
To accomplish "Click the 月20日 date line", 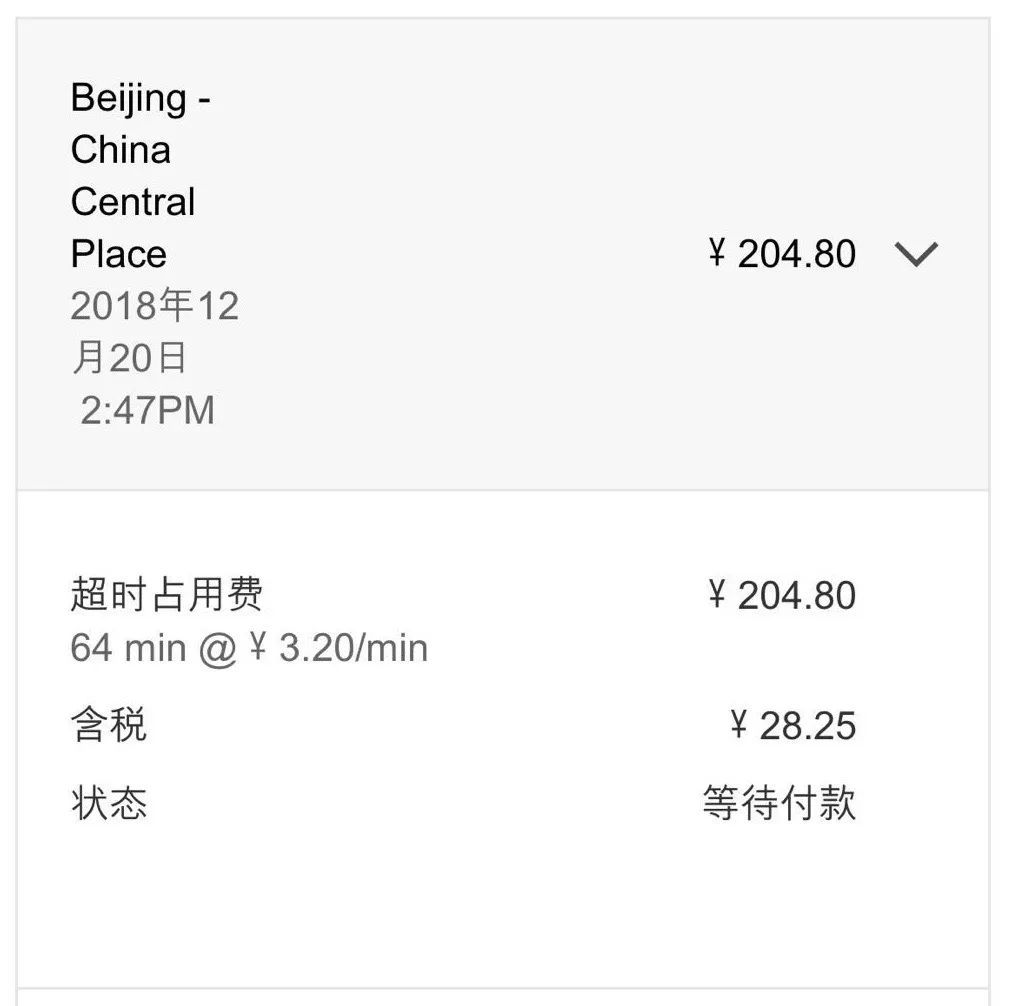I will click(129, 358).
